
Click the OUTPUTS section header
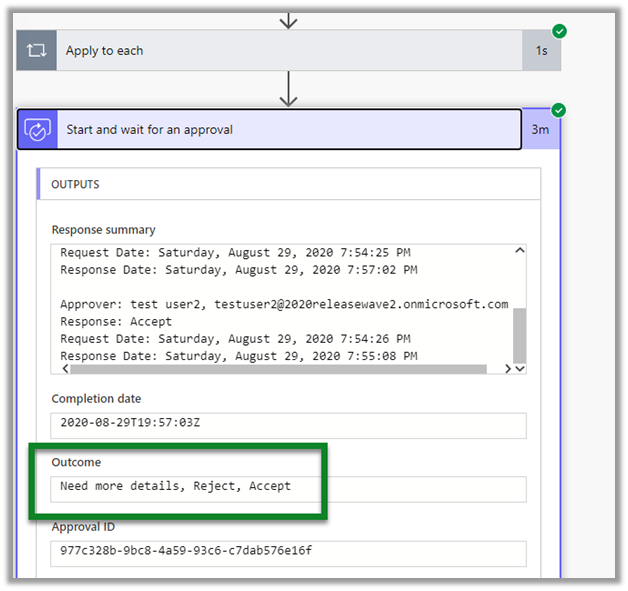tap(76, 185)
